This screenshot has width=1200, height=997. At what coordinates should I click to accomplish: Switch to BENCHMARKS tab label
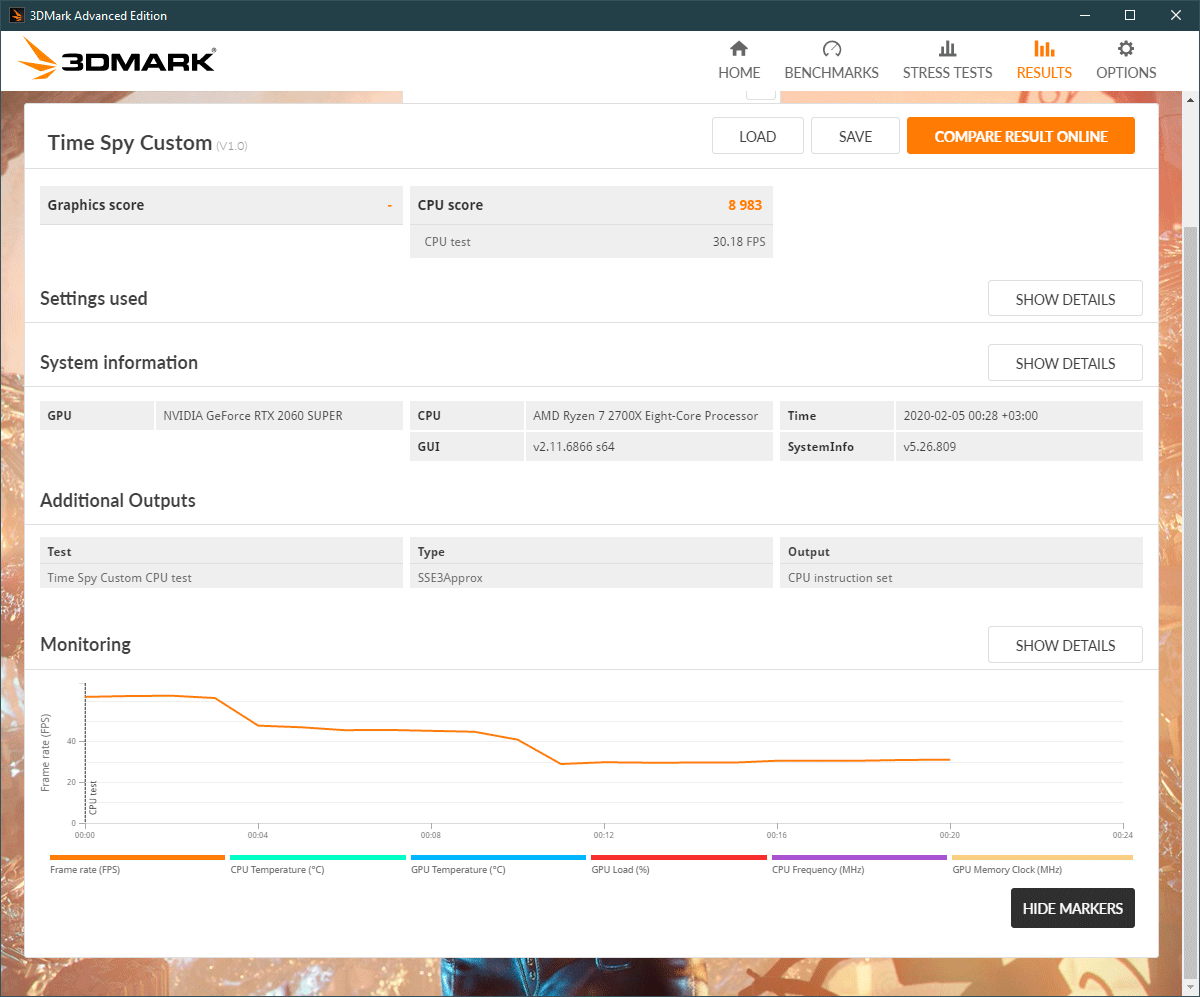click(x=832, y=73)
